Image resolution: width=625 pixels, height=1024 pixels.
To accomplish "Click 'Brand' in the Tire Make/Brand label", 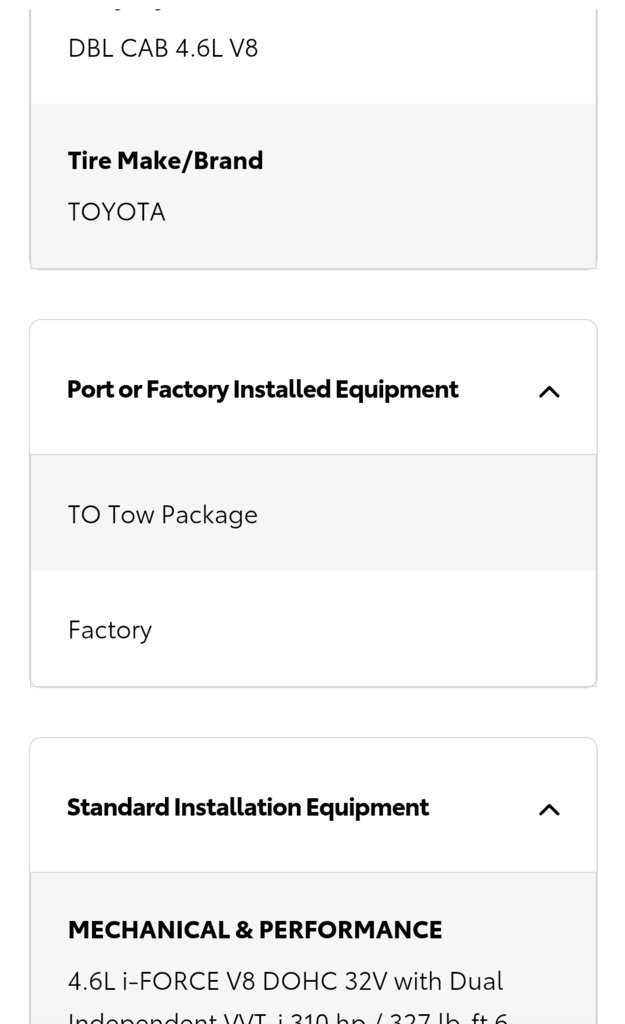I will pyautogui.click(x=229, y=161).
